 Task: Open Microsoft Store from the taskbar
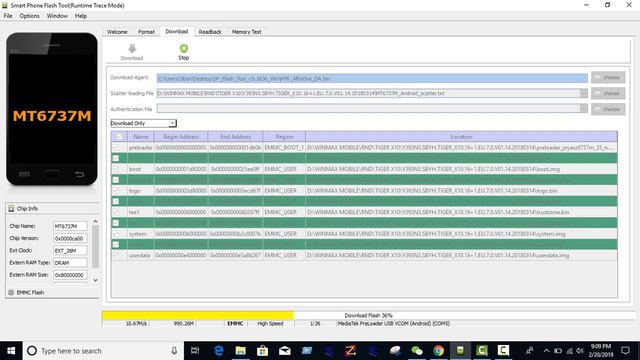pos(262,351)
